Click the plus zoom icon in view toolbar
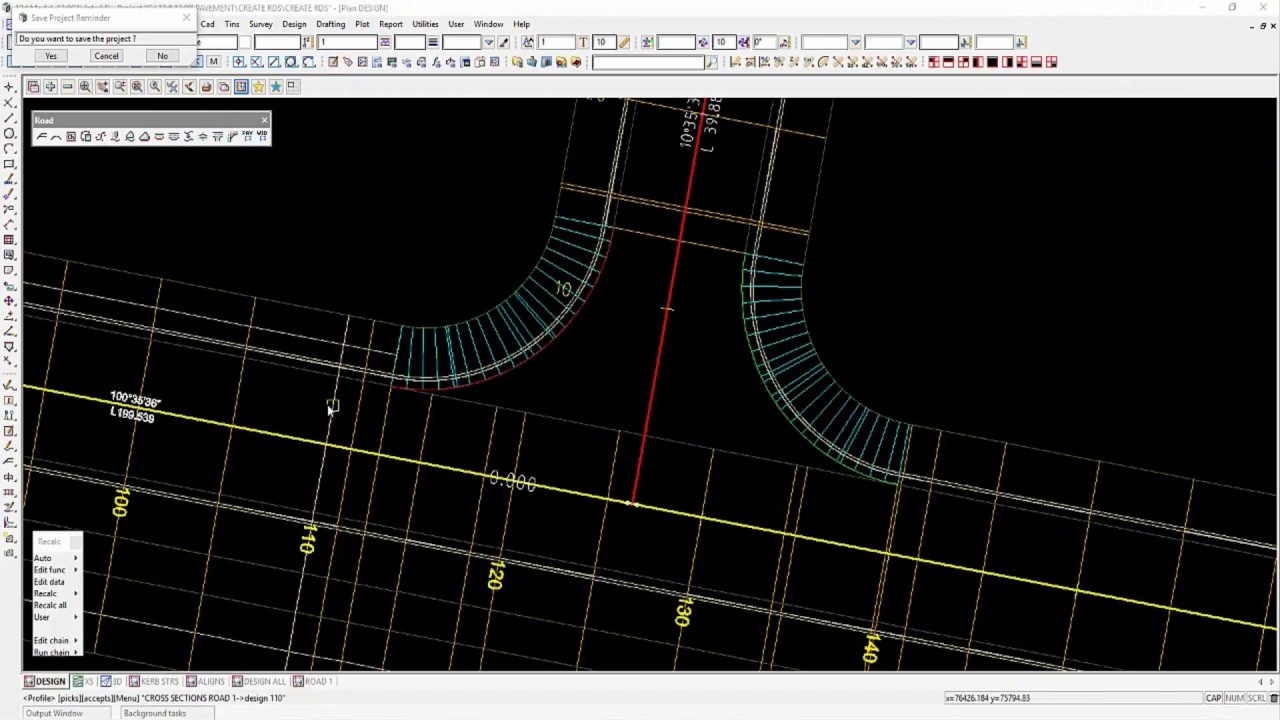This screenshot has height=720, width=1280. (50, 87)
